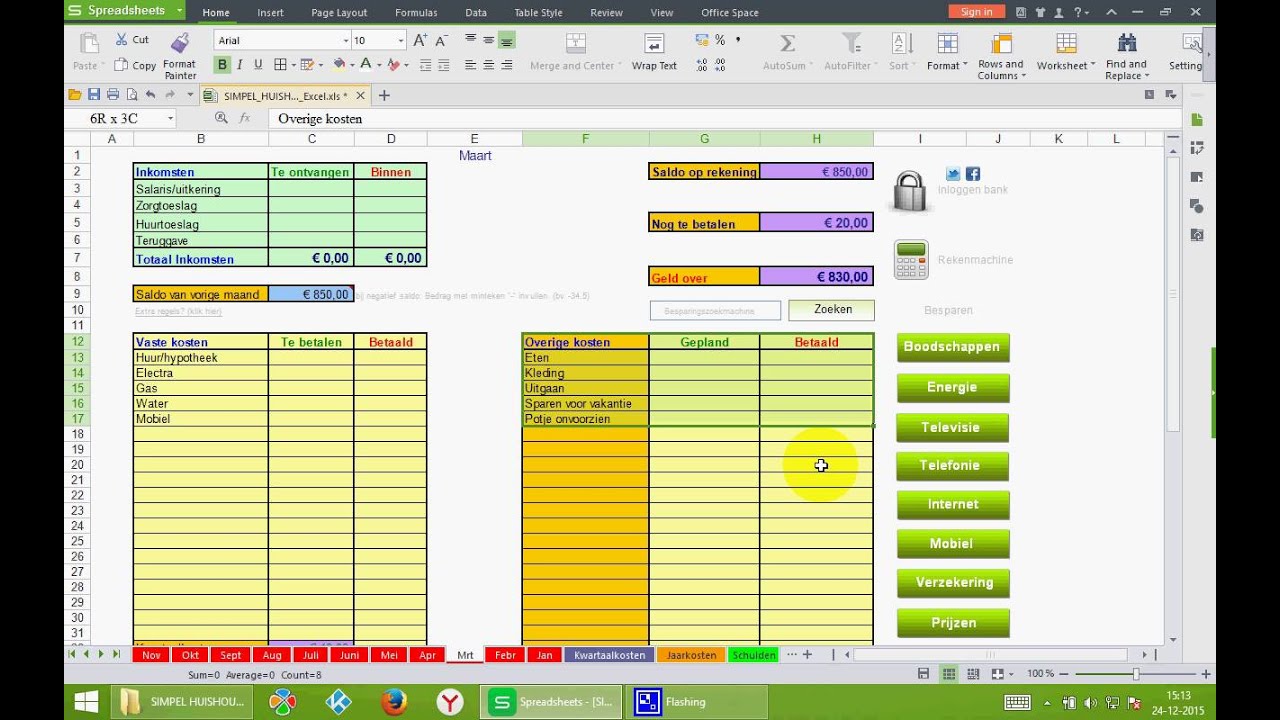
Task: Apply percent style with the % icon
Action: point(720,40)
